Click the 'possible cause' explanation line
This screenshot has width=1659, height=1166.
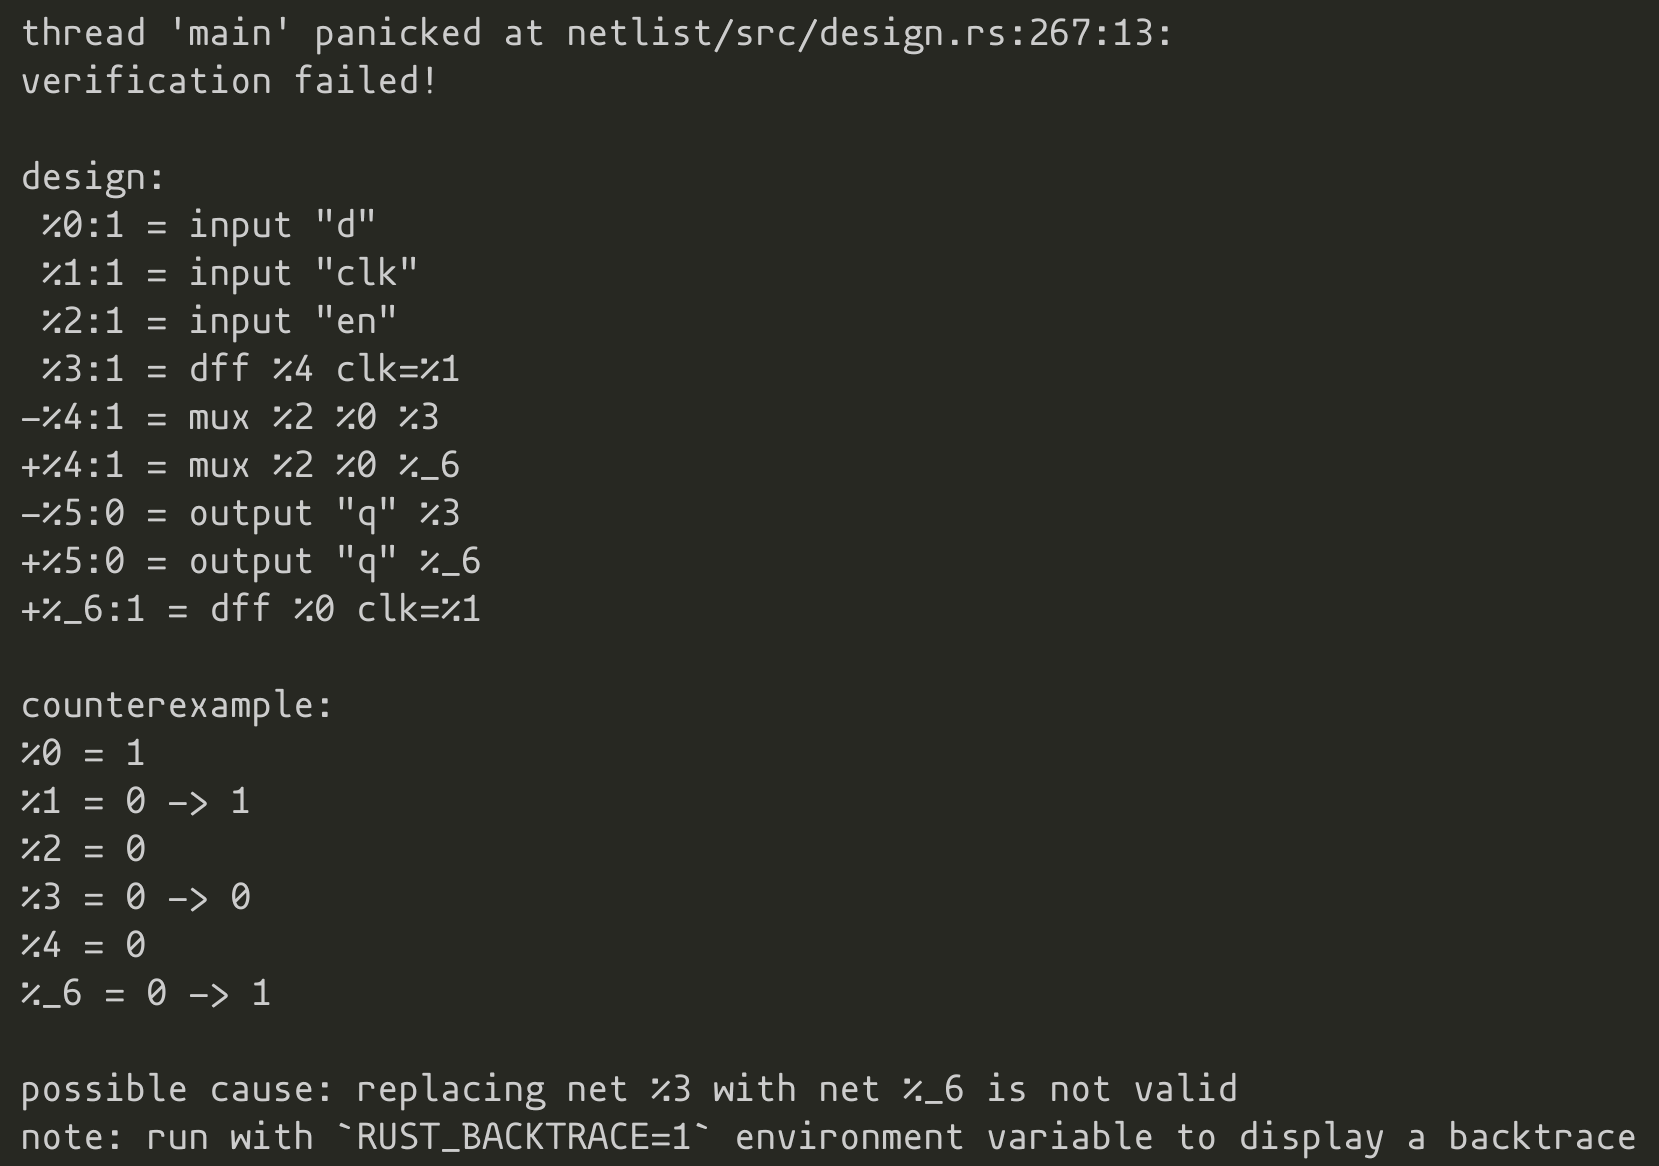tap(629, 1089)
